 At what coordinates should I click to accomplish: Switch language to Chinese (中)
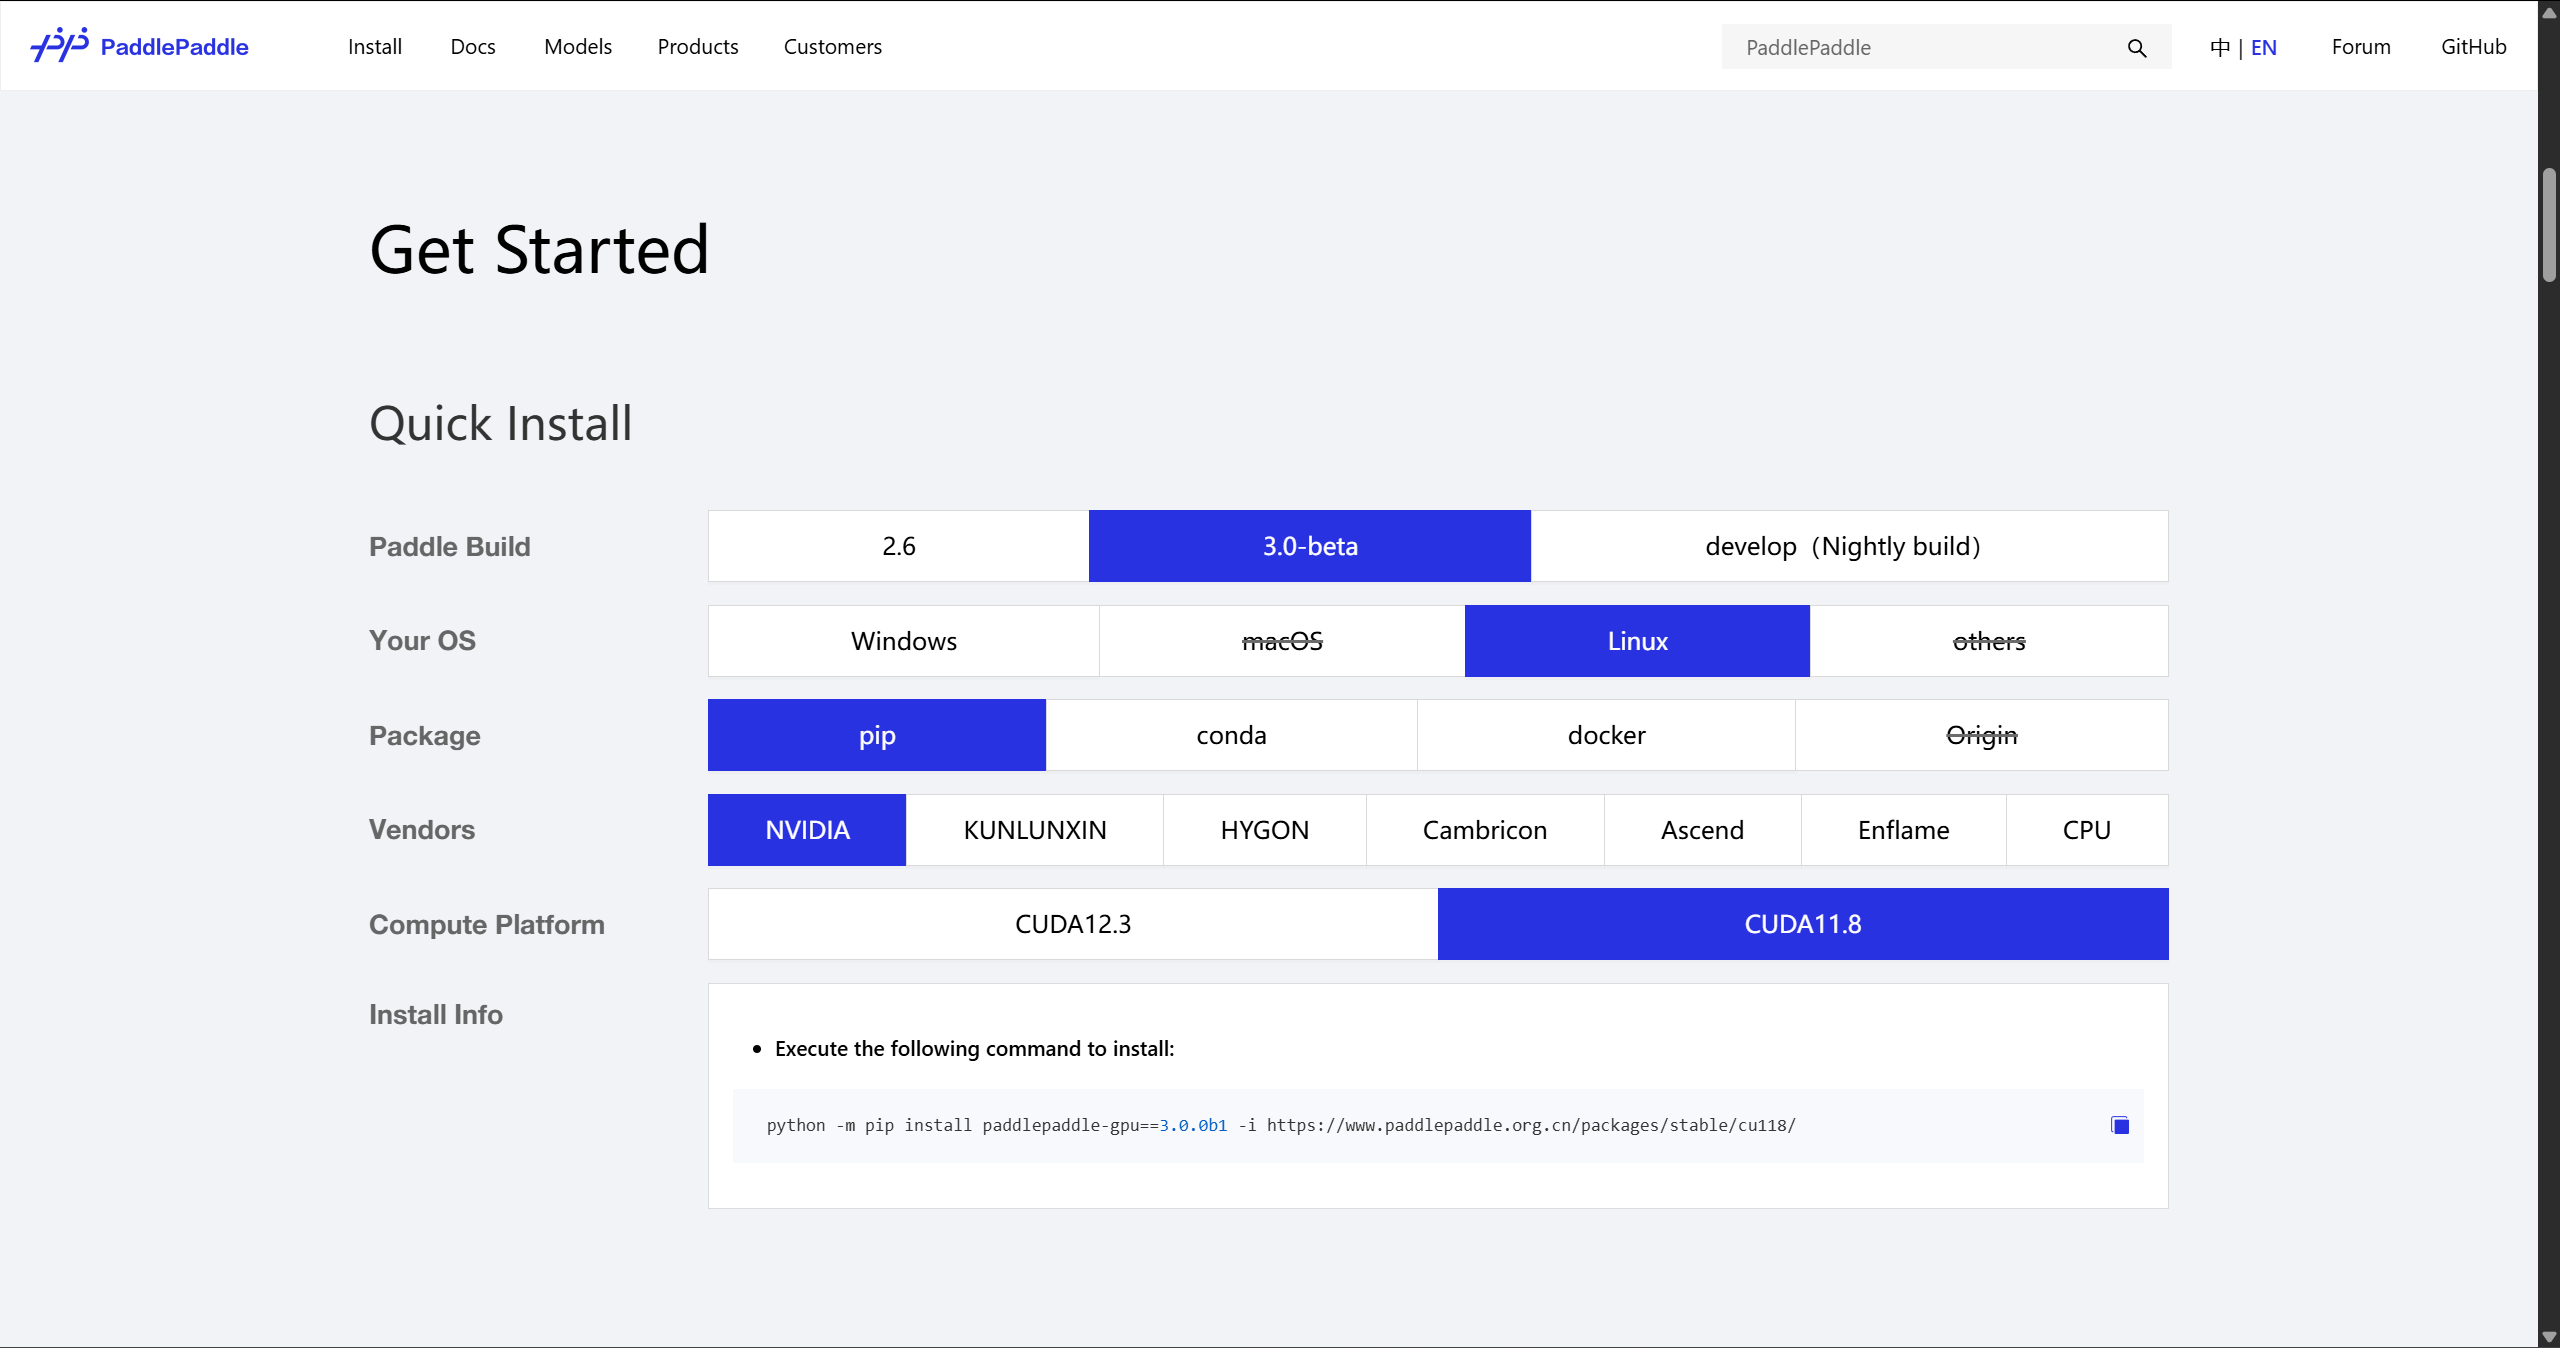coord(2219,48)
